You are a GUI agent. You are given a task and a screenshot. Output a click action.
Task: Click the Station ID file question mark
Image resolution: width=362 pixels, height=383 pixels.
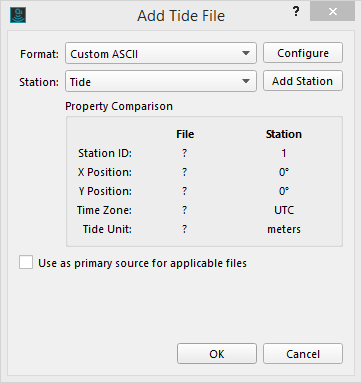[x=185, y=153]
